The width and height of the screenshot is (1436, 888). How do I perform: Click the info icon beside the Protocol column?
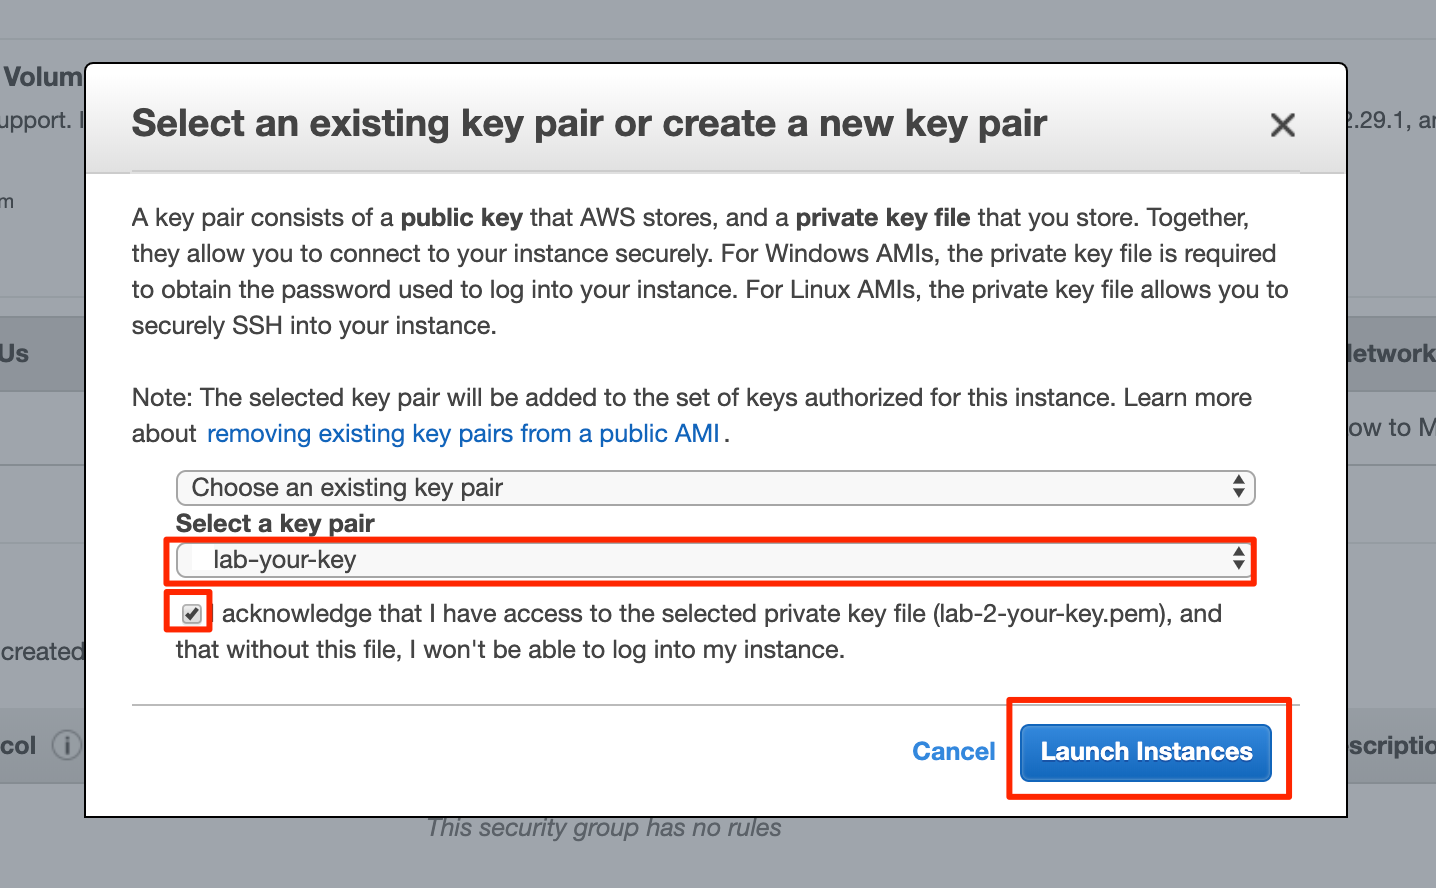click(x=66, y=746)
